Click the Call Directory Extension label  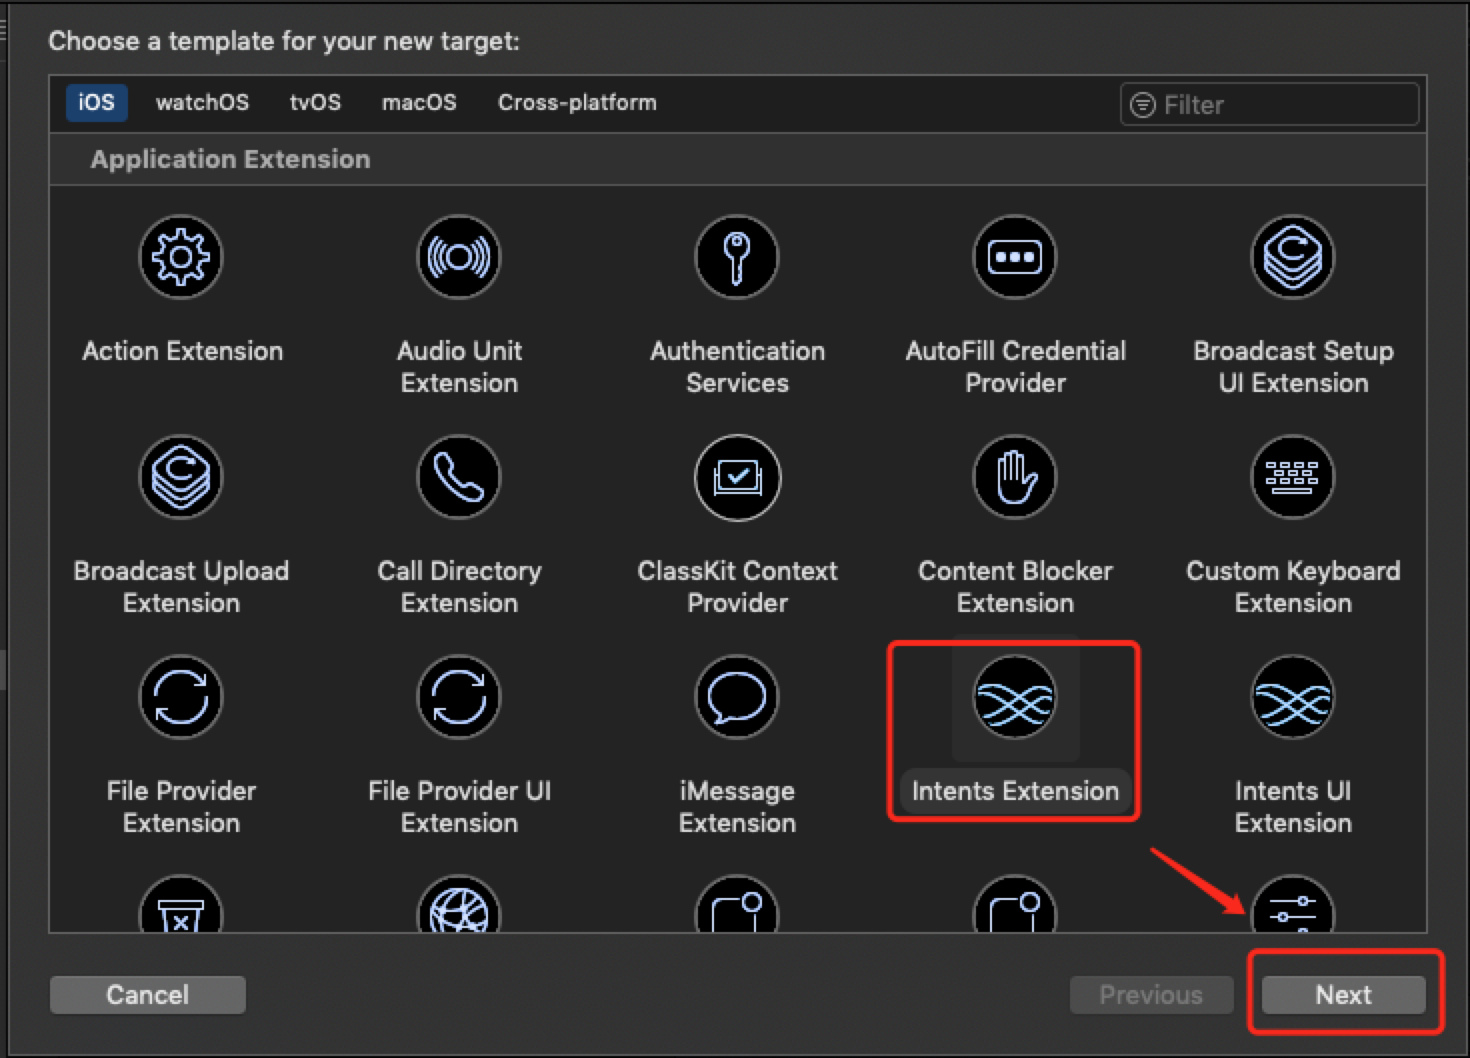click(x=459, y=587)
